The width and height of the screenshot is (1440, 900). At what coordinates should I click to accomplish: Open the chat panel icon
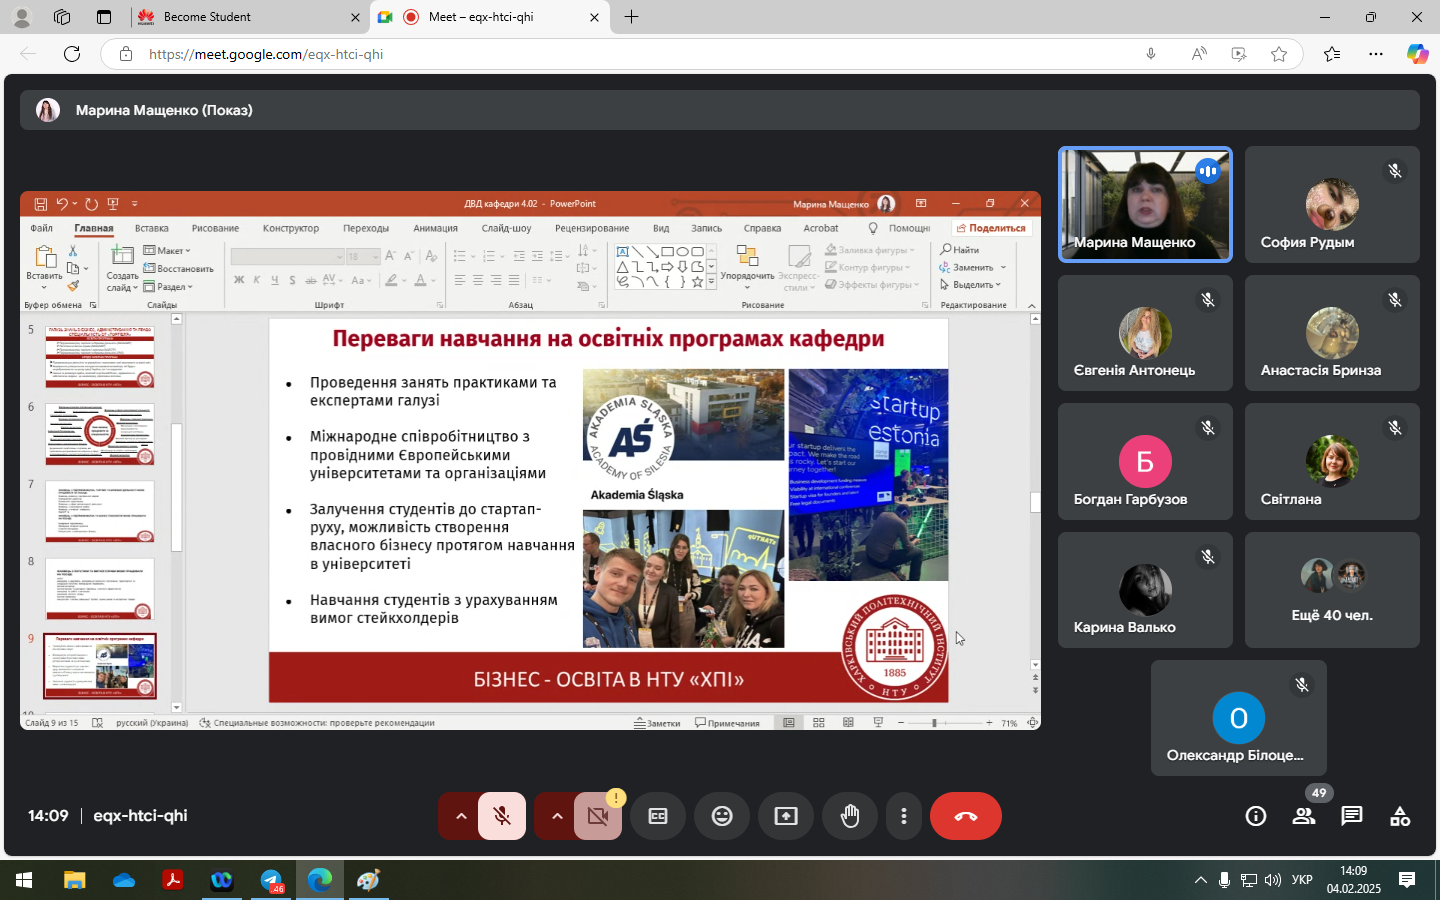point(1352,816)
